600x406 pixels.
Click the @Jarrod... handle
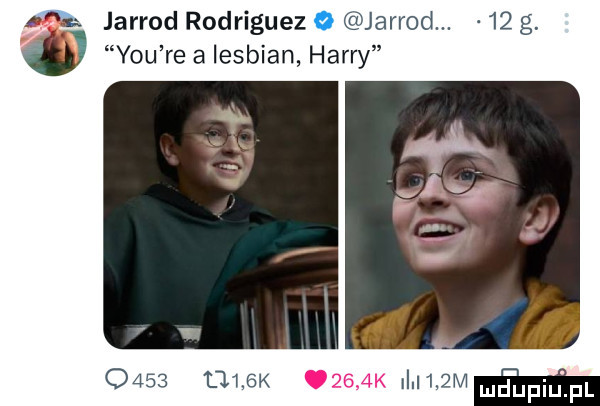coord(398,22)
